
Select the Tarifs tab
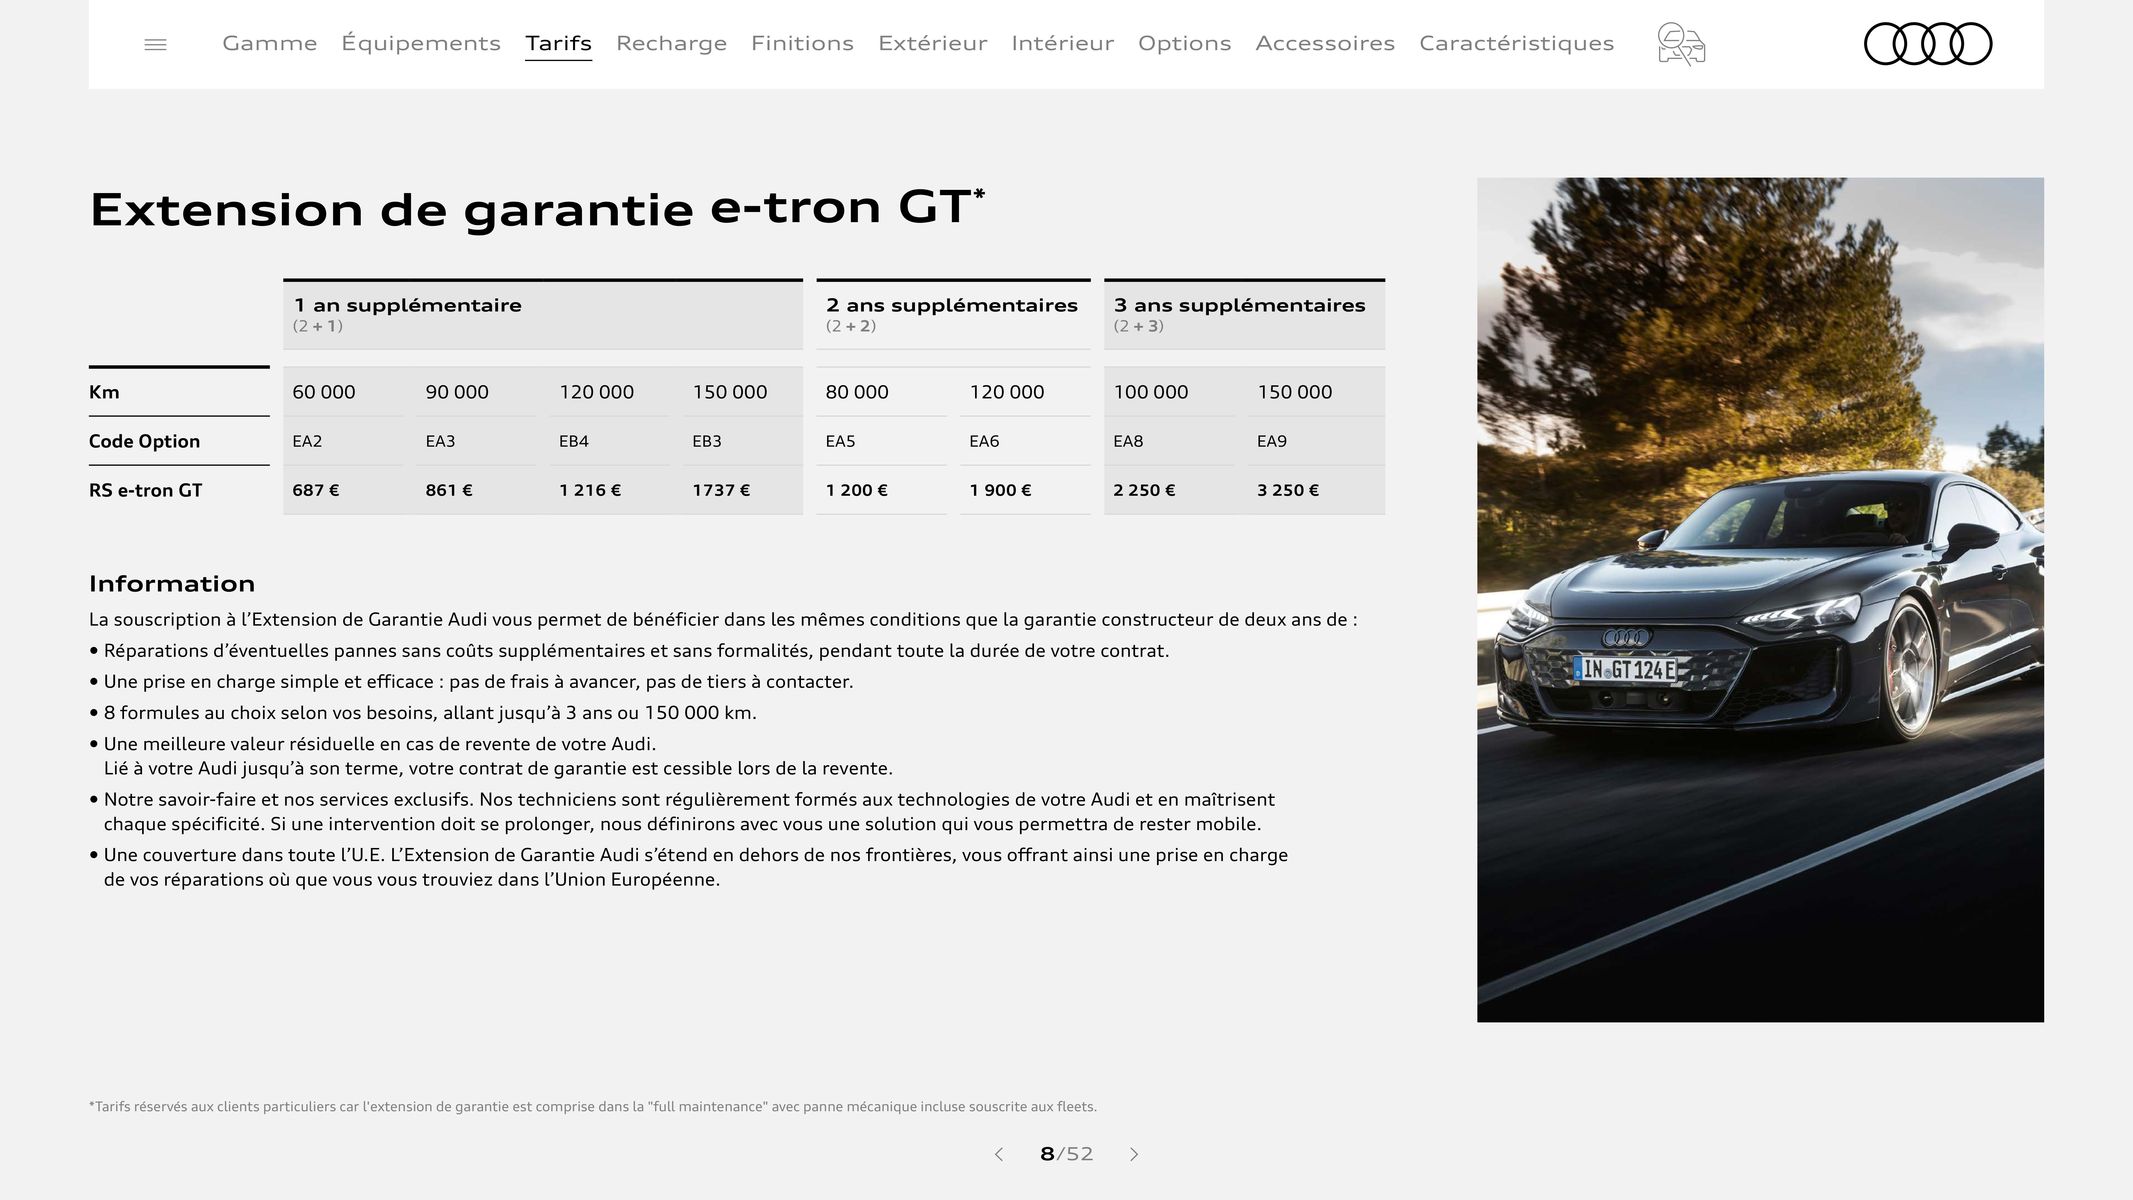(557, 42)
